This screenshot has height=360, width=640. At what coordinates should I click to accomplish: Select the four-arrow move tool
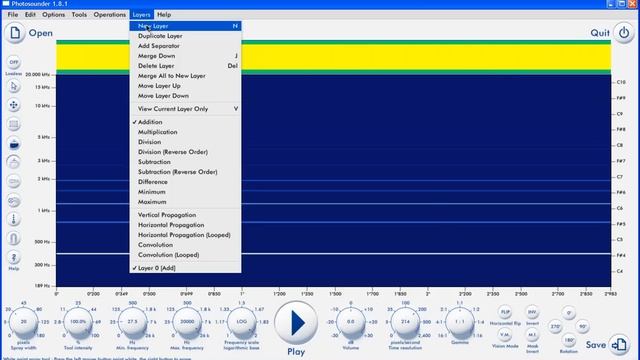click(14, 105)
